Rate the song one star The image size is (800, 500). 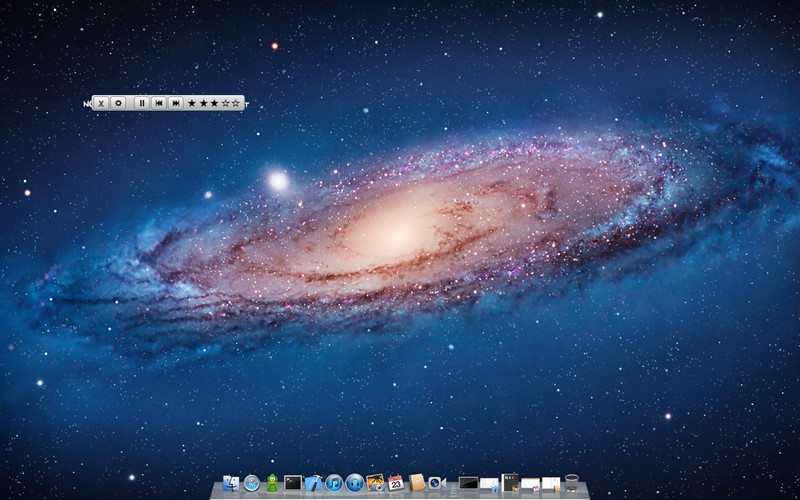point(192,103)
